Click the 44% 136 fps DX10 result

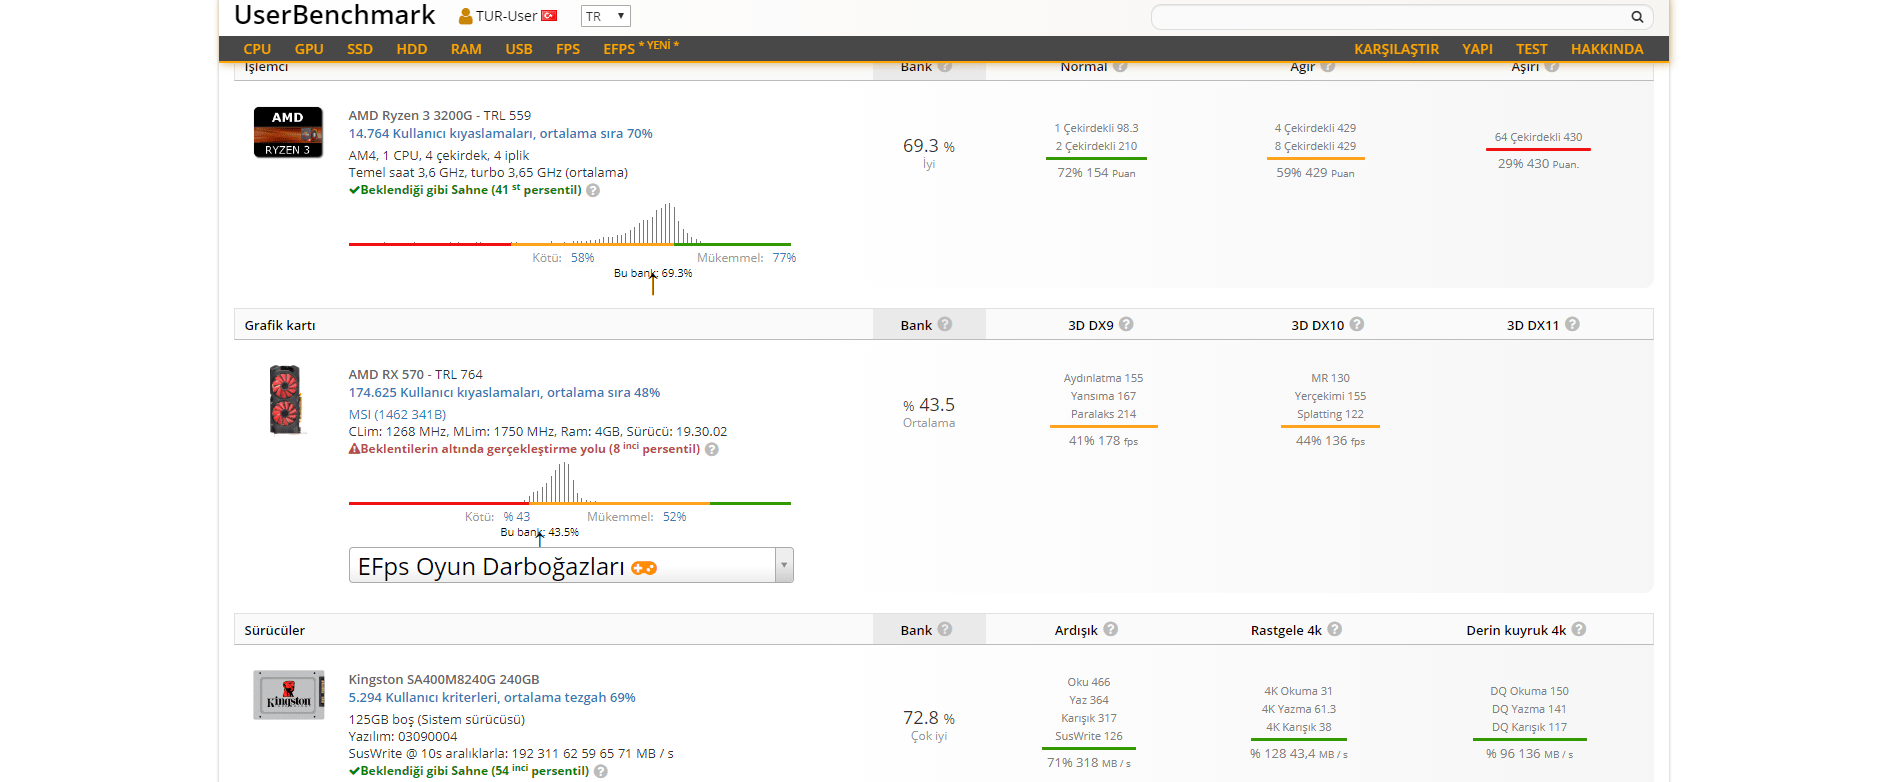coord(1330,441)
